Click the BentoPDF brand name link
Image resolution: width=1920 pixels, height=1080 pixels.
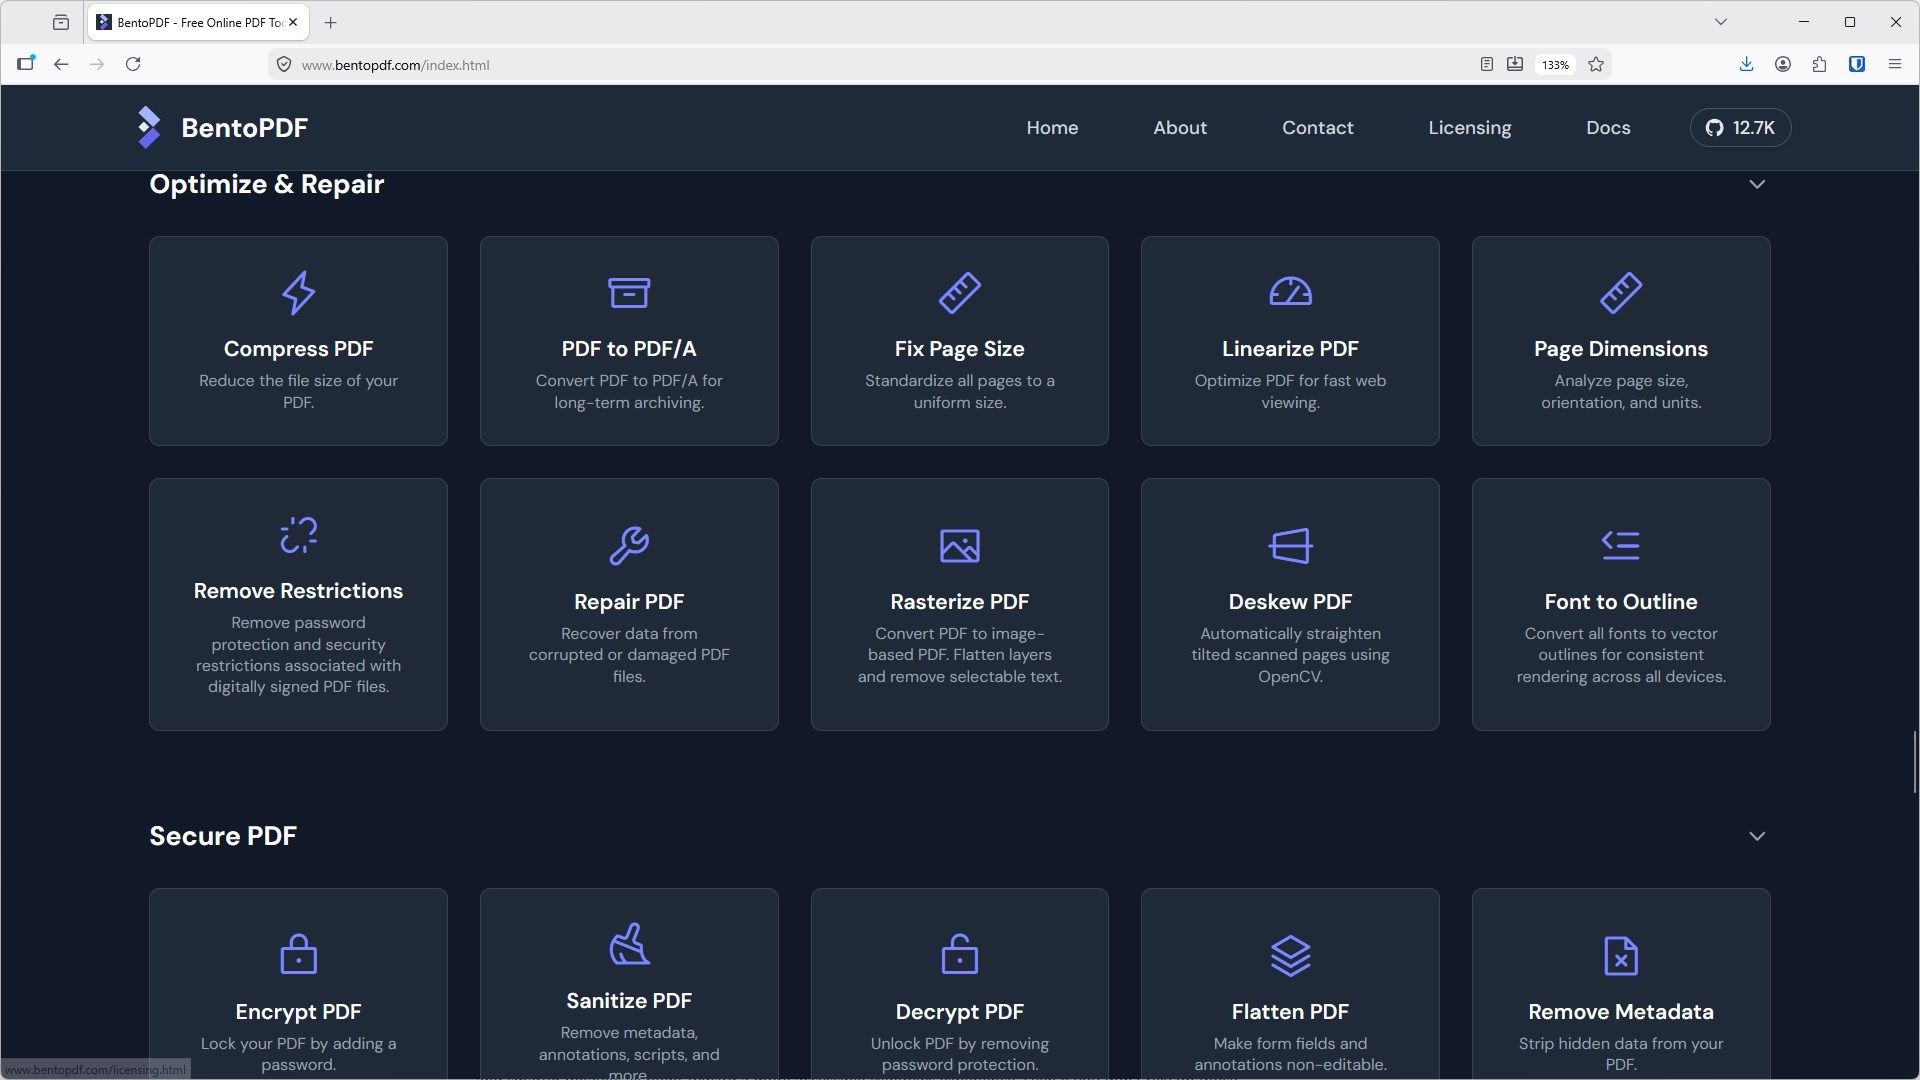244,128
